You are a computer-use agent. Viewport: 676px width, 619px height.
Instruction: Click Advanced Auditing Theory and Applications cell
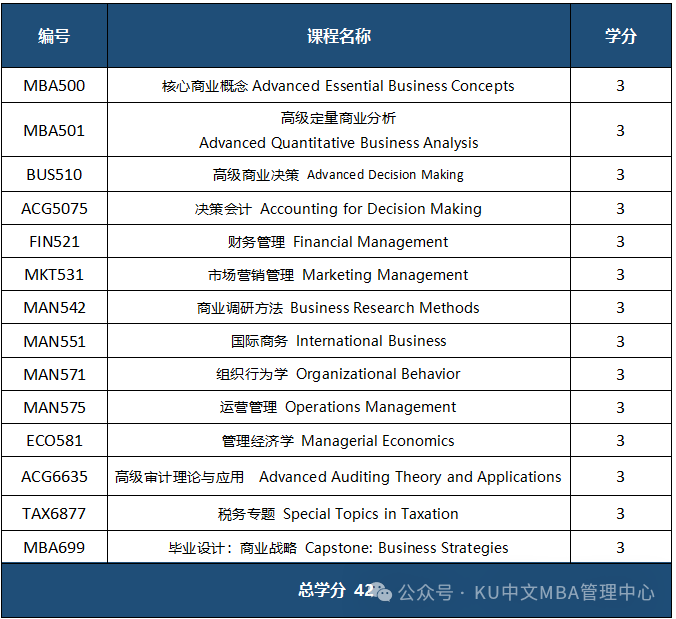pos(338,477)
